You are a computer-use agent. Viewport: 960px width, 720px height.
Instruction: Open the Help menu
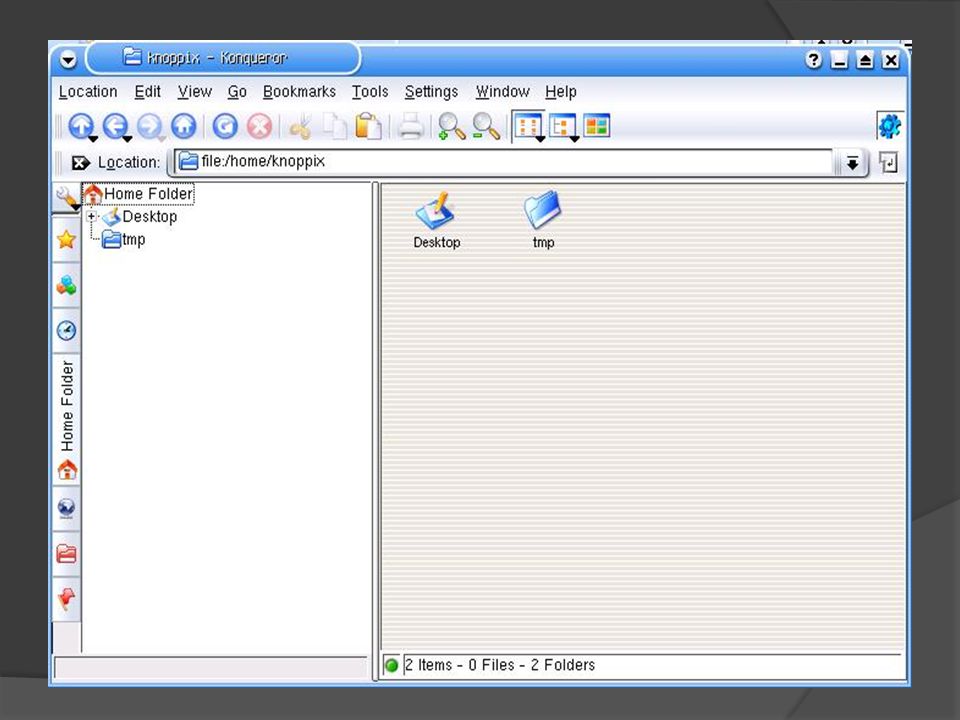(561, 92)
